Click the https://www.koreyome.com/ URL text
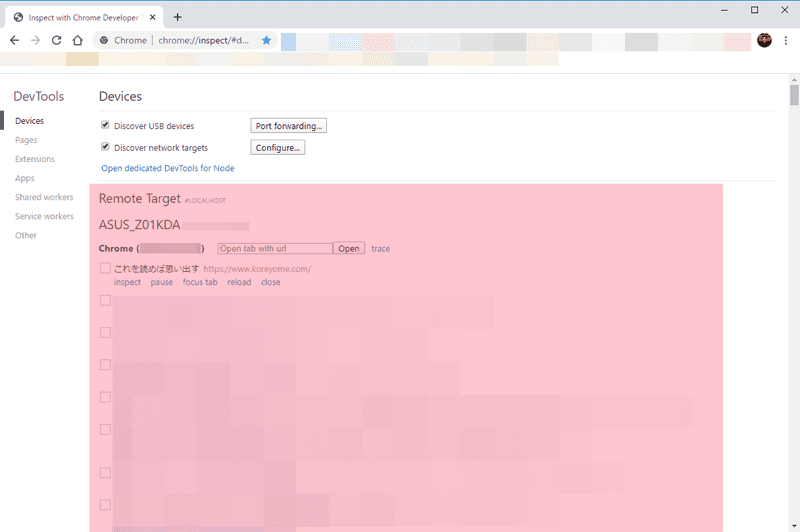 pyautogui.click(x=257, y=269)
